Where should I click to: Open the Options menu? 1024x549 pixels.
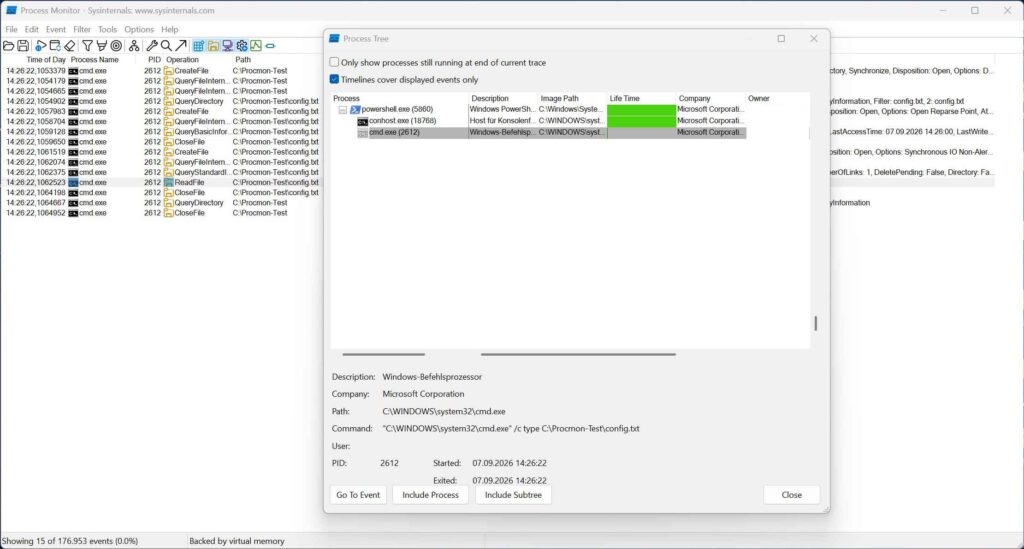tap(139, 29)
